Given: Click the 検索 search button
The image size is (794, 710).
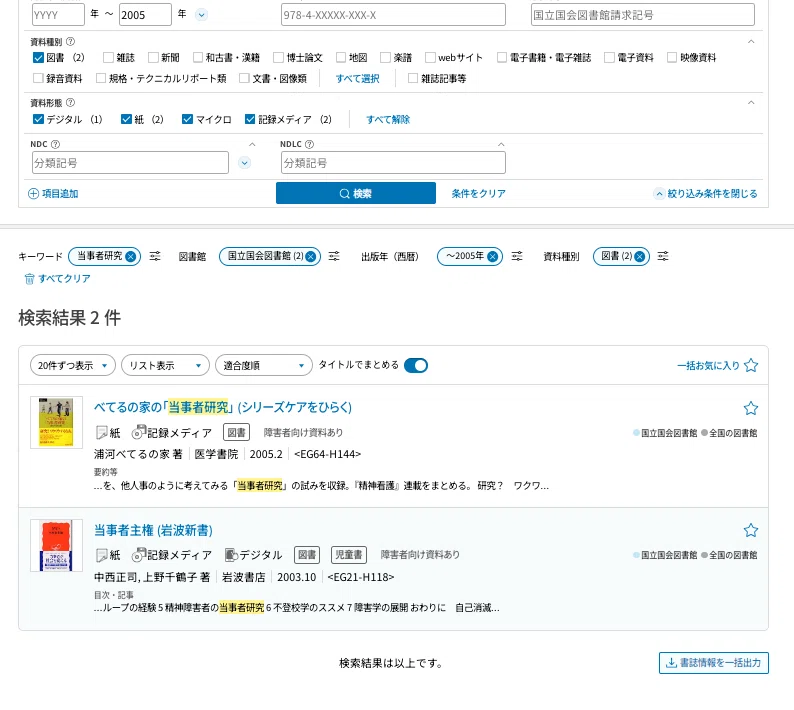Looking at the screenshot, I should point(355,193).
